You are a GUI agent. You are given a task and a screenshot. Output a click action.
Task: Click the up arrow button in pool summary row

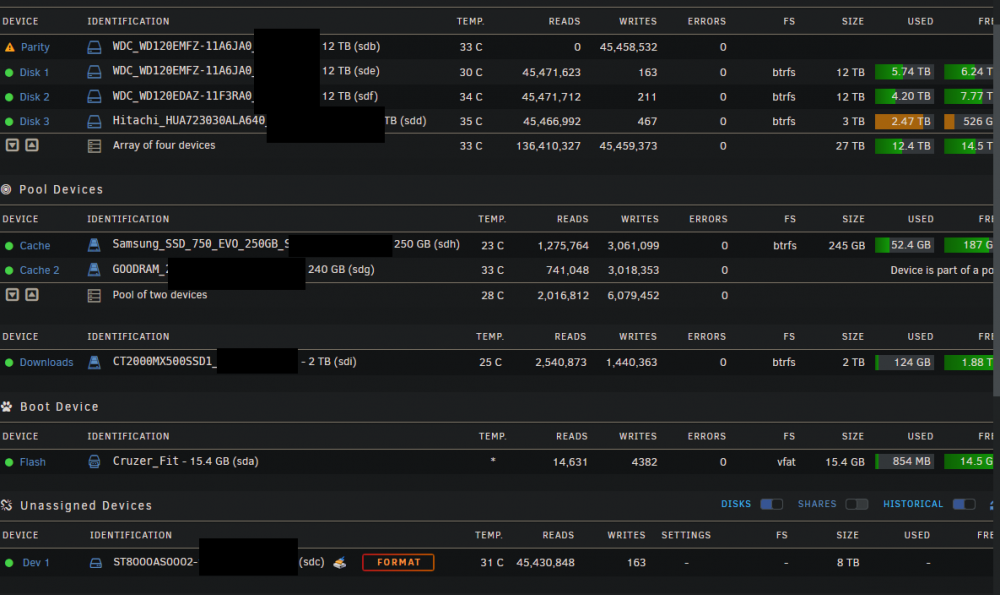[32, 295]
